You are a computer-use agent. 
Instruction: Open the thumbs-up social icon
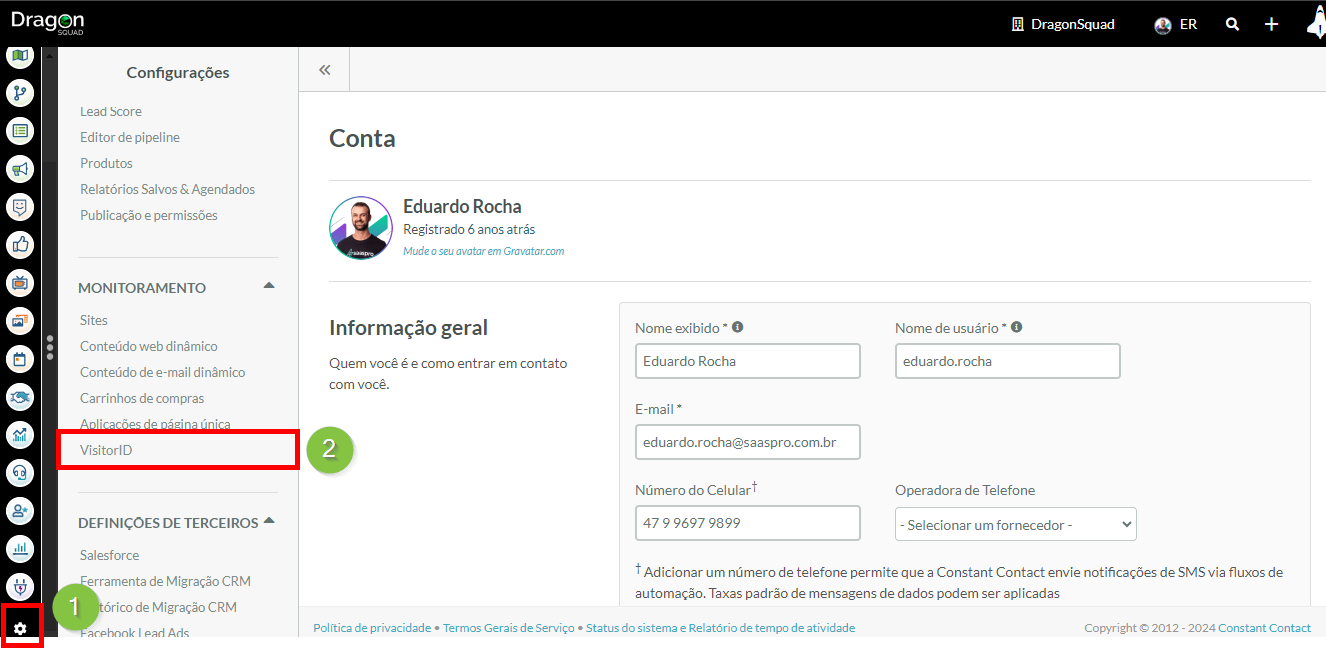tap(20, 245)
